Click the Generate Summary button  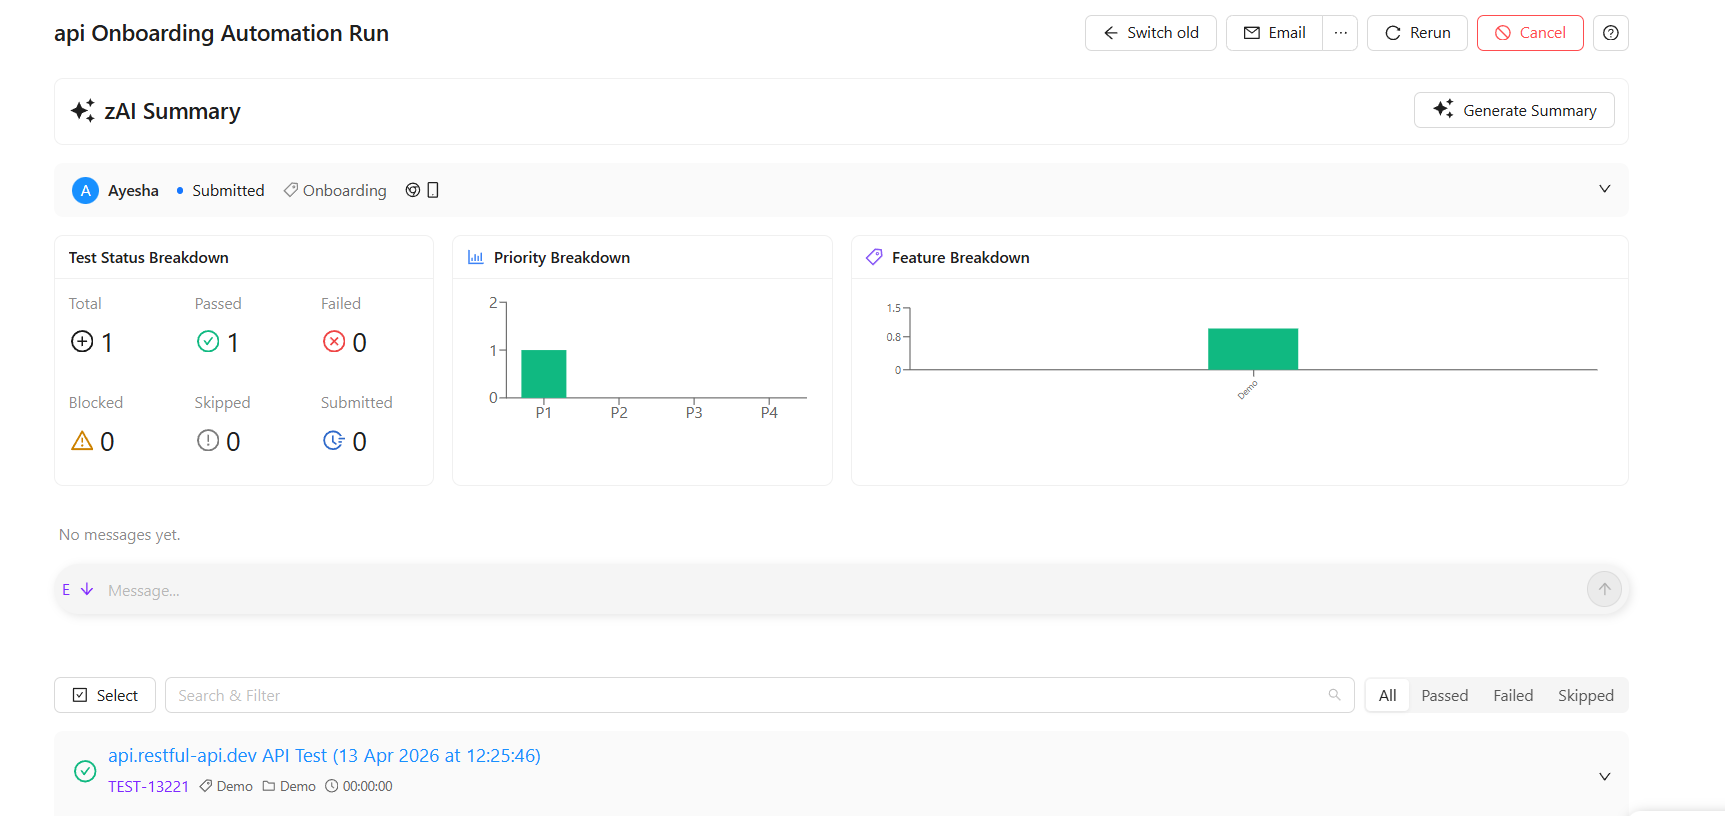(1513, 110)
